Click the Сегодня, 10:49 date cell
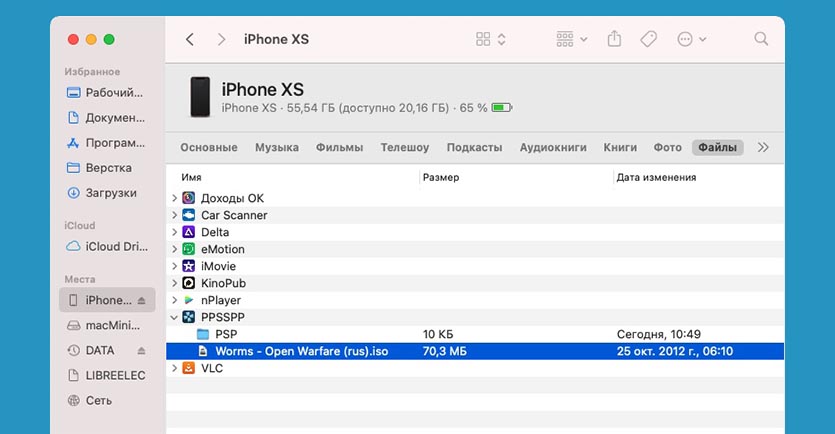Screen dimensions: 835x434 (x=659, y=334)
